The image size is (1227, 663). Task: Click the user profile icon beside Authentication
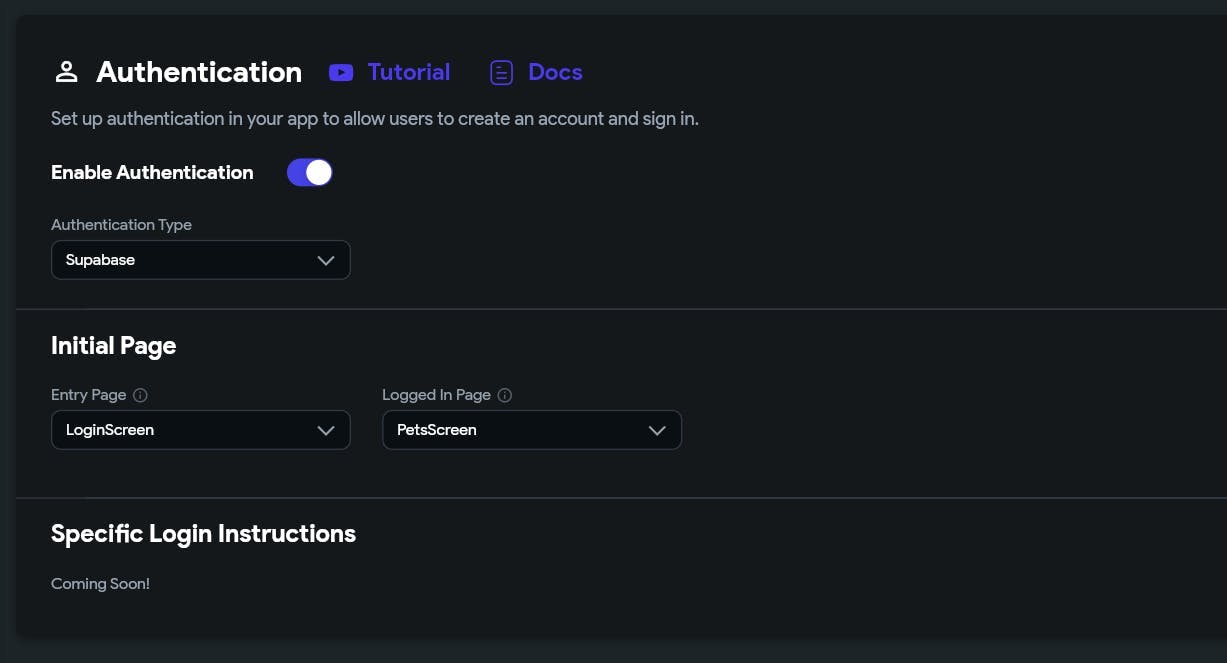click(x=66, y=72)
